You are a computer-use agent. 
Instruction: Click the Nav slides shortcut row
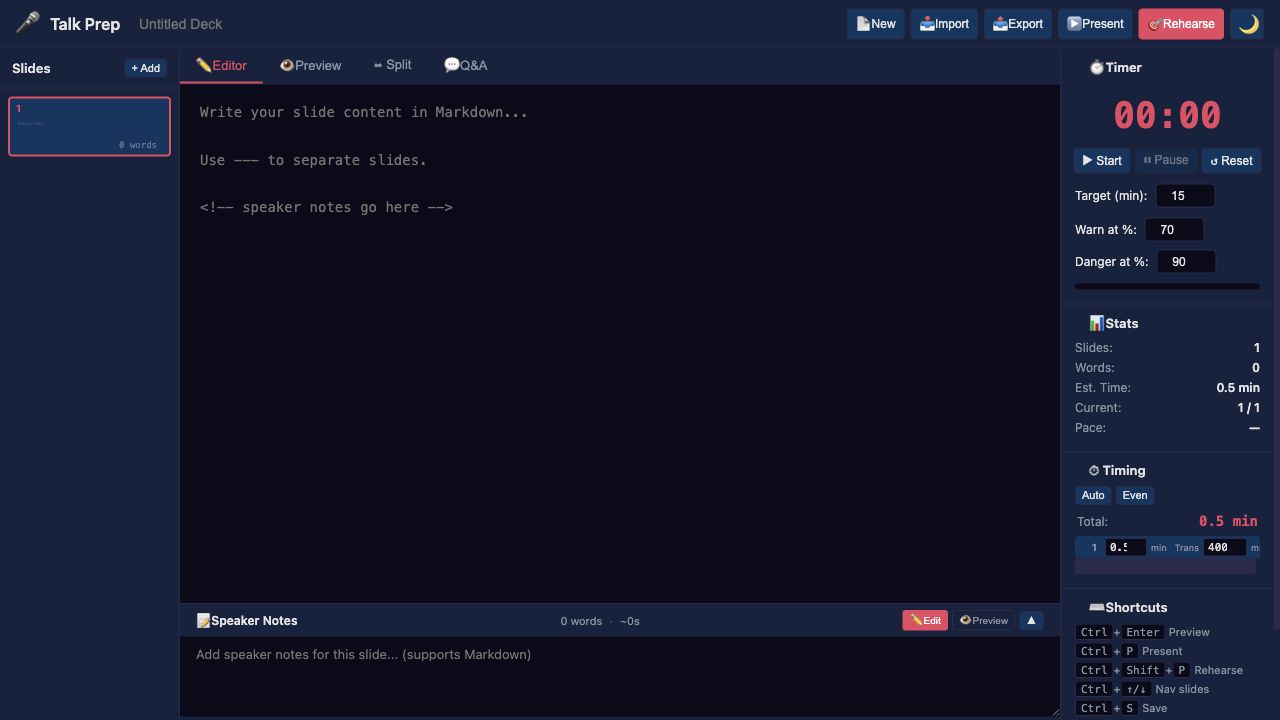click(x=1142, y=689)
